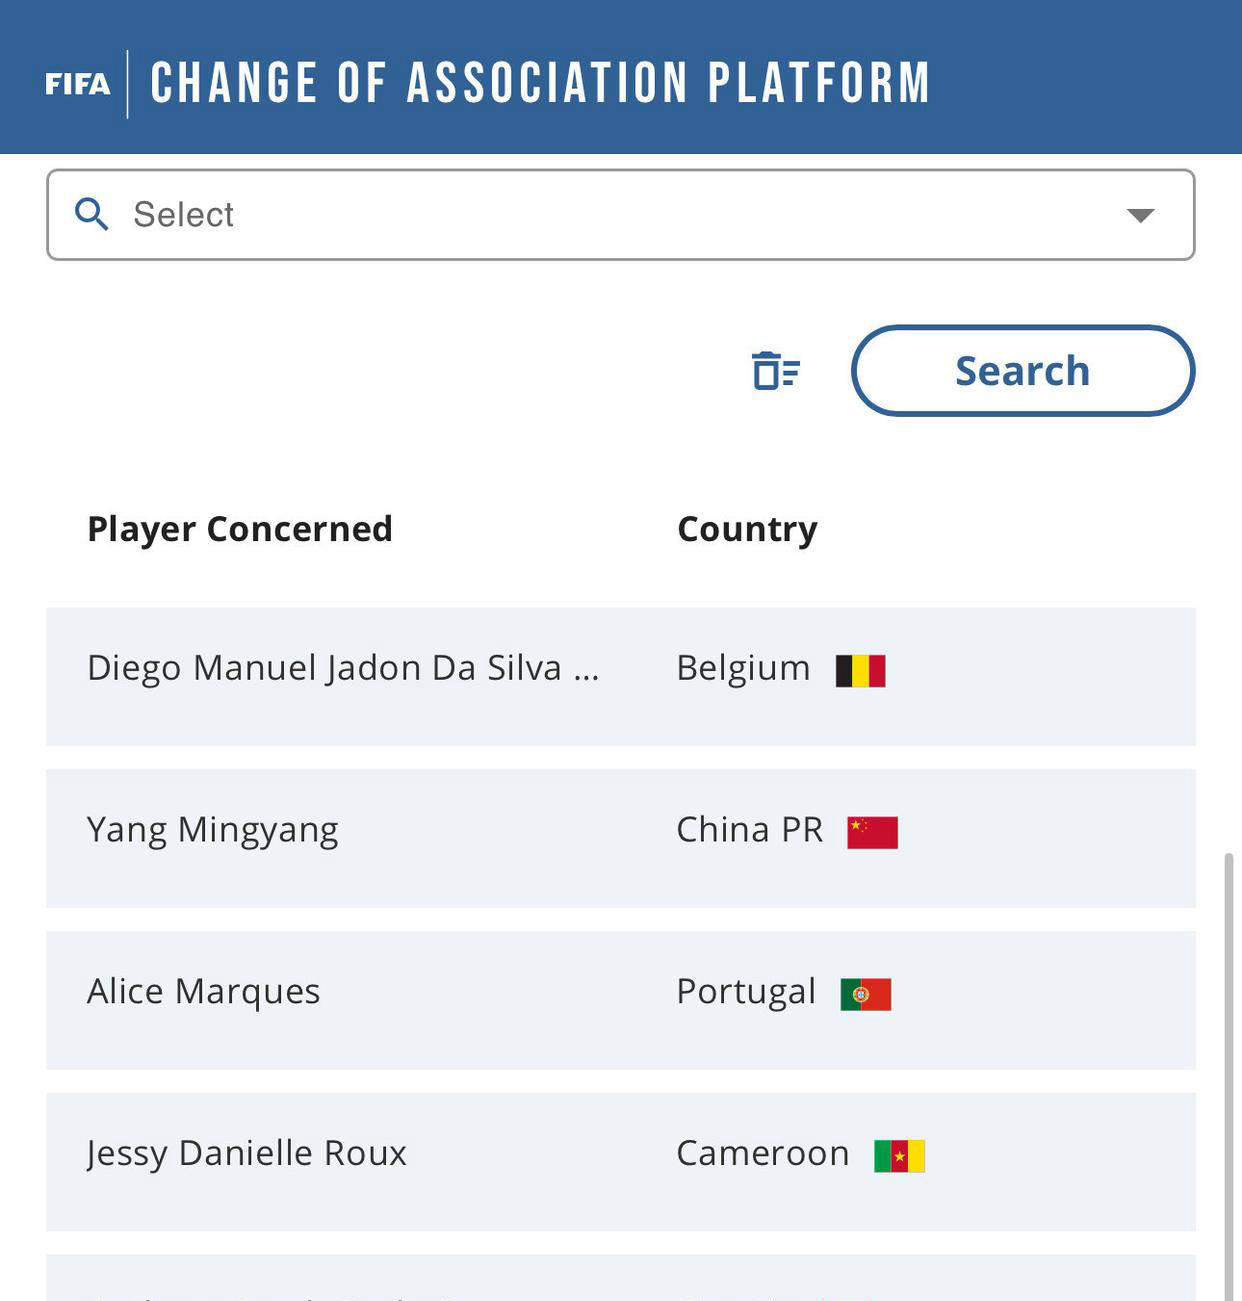1242x1301 pixels.
Task: Open the Yang Mingyang row
Action: (x=621, y=839)
